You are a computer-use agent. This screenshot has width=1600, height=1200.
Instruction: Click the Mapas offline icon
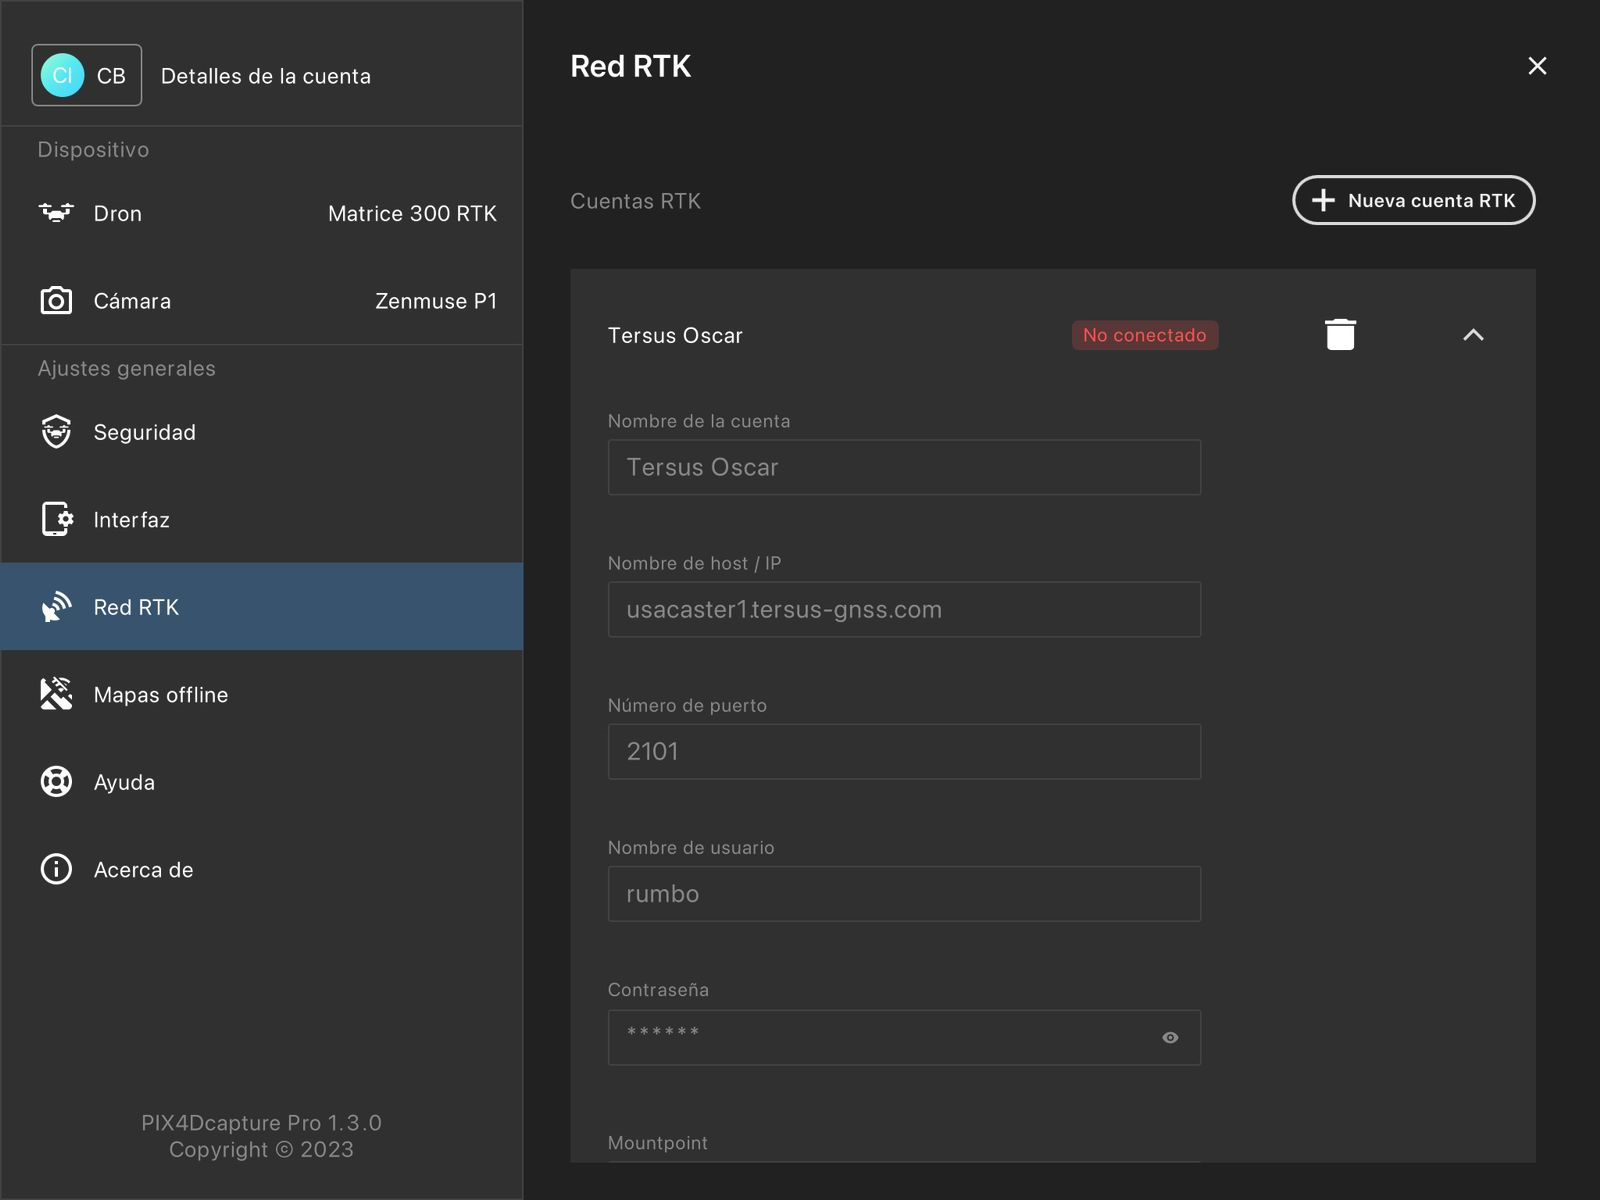pyautogui.click(x=56, y=694)
